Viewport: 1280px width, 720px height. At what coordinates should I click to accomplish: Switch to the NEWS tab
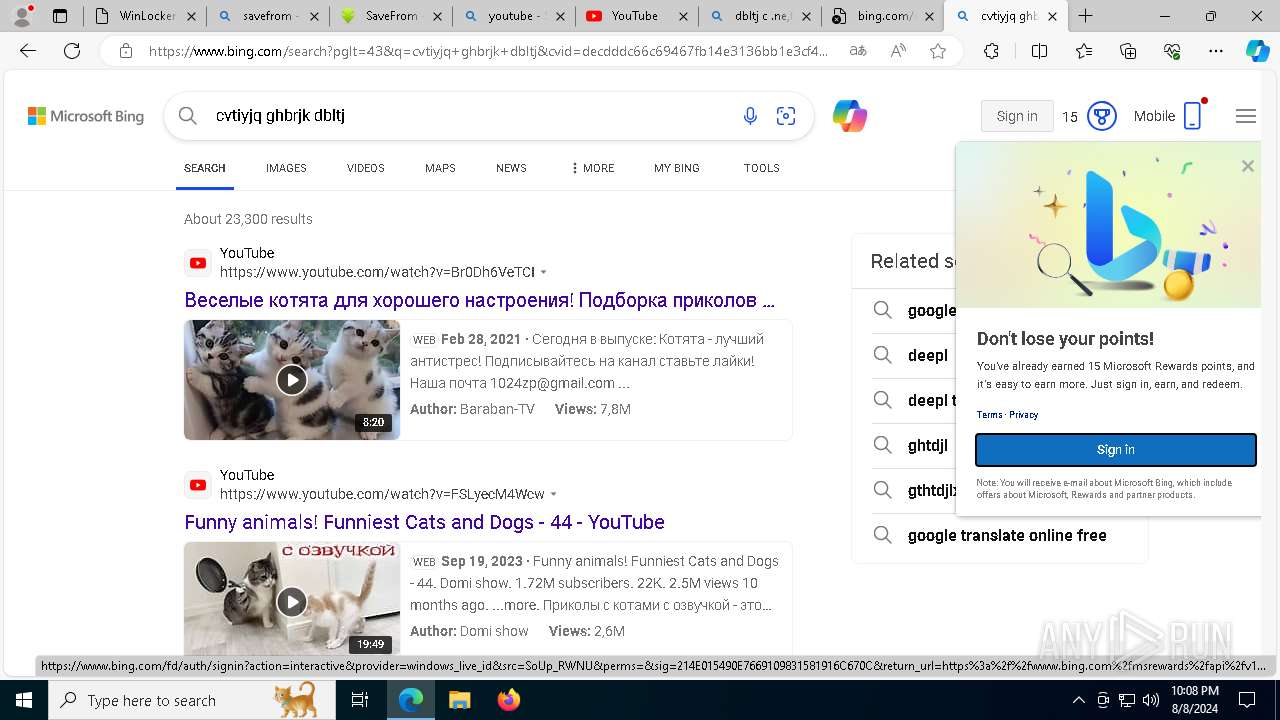click(x=511, y=168)
